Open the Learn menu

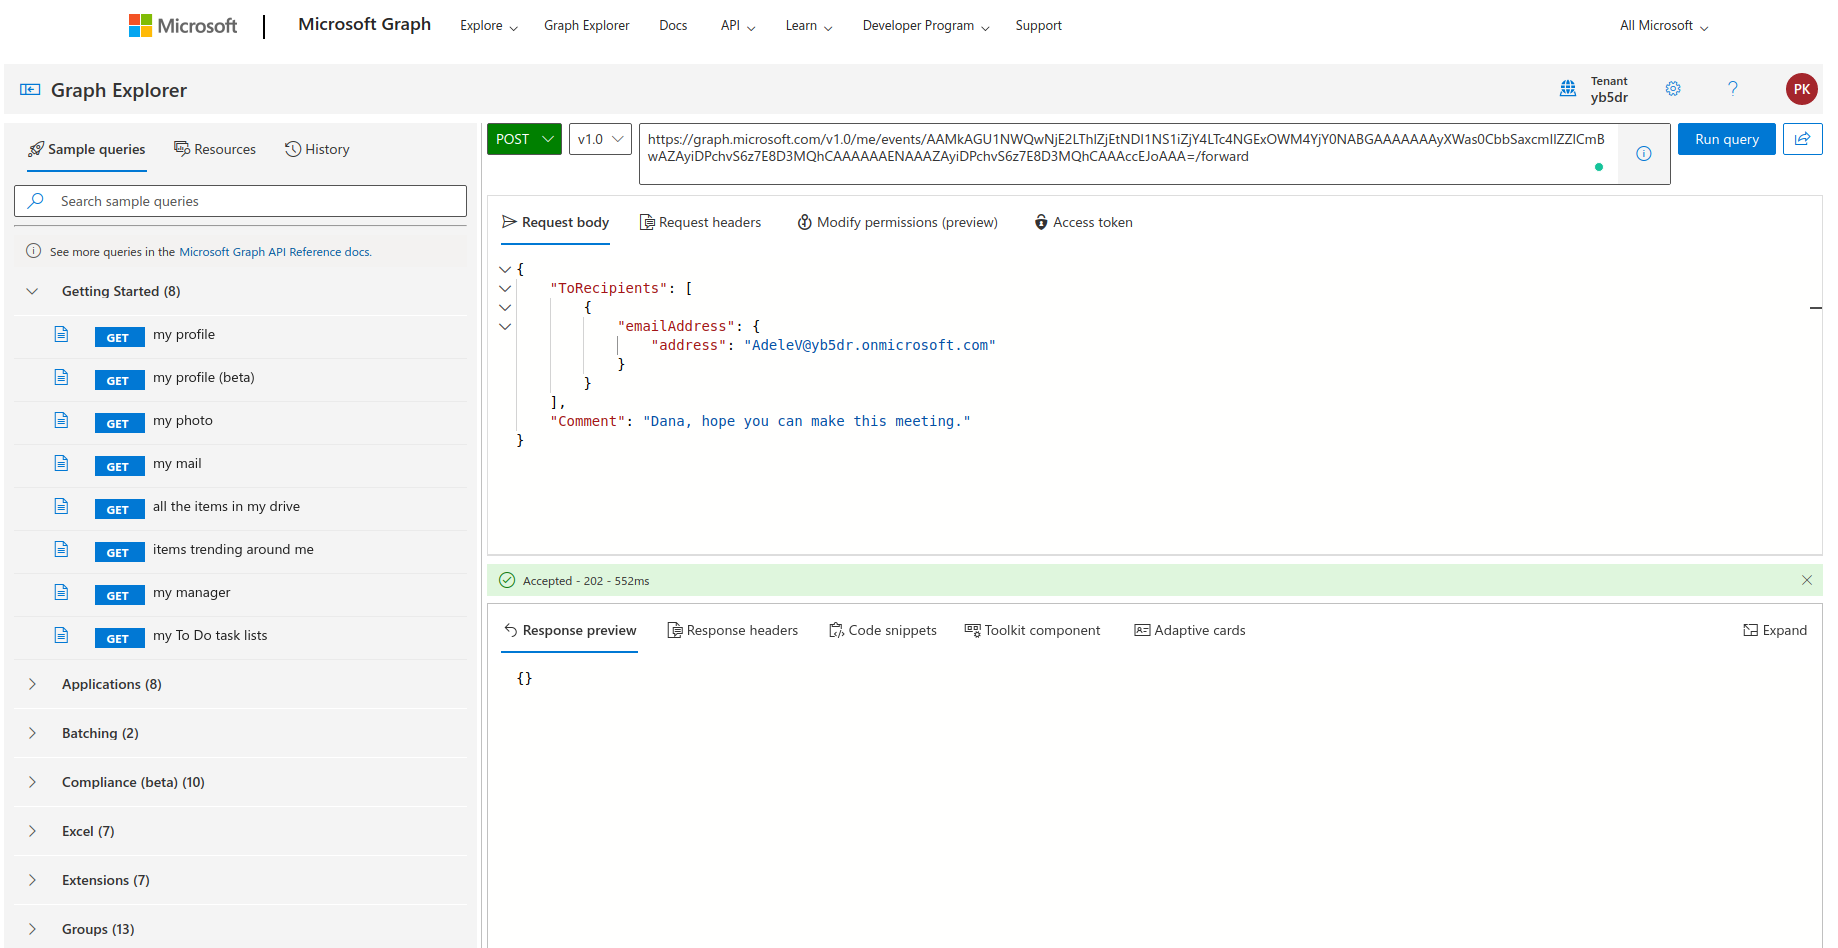pyautogui.click(x=809, y=26)
